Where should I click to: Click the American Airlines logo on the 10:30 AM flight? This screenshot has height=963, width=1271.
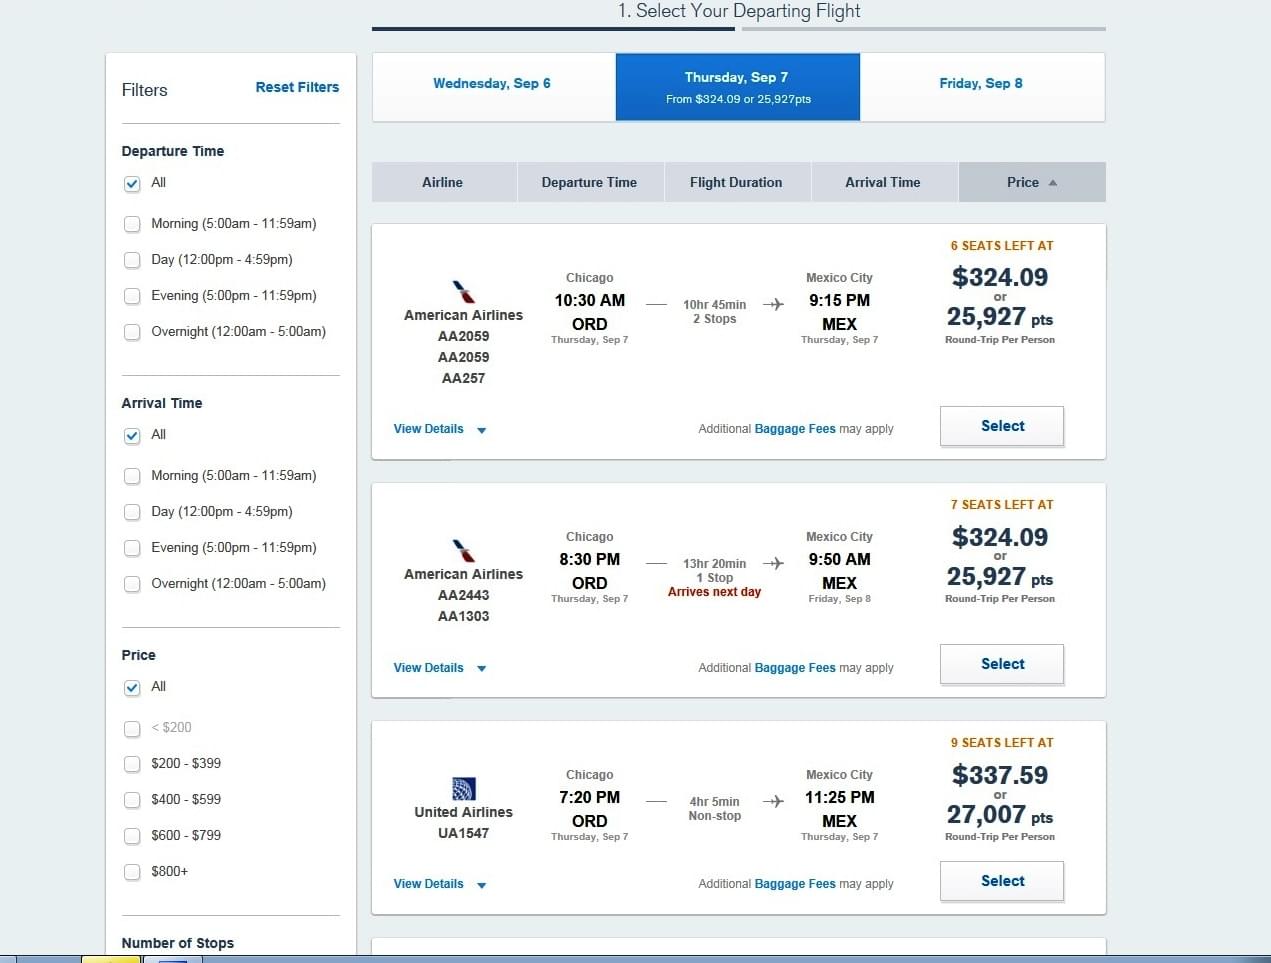pyautogui.click(x=463, y=291)
